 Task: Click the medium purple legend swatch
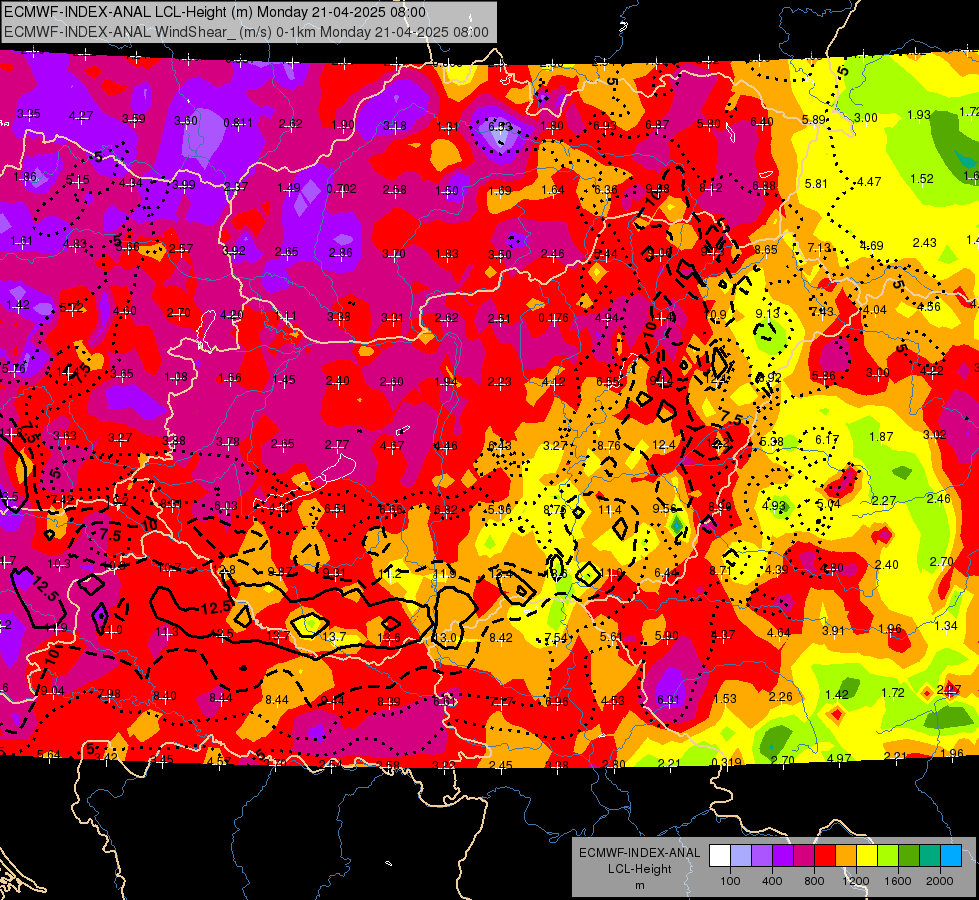click(762, 856)
